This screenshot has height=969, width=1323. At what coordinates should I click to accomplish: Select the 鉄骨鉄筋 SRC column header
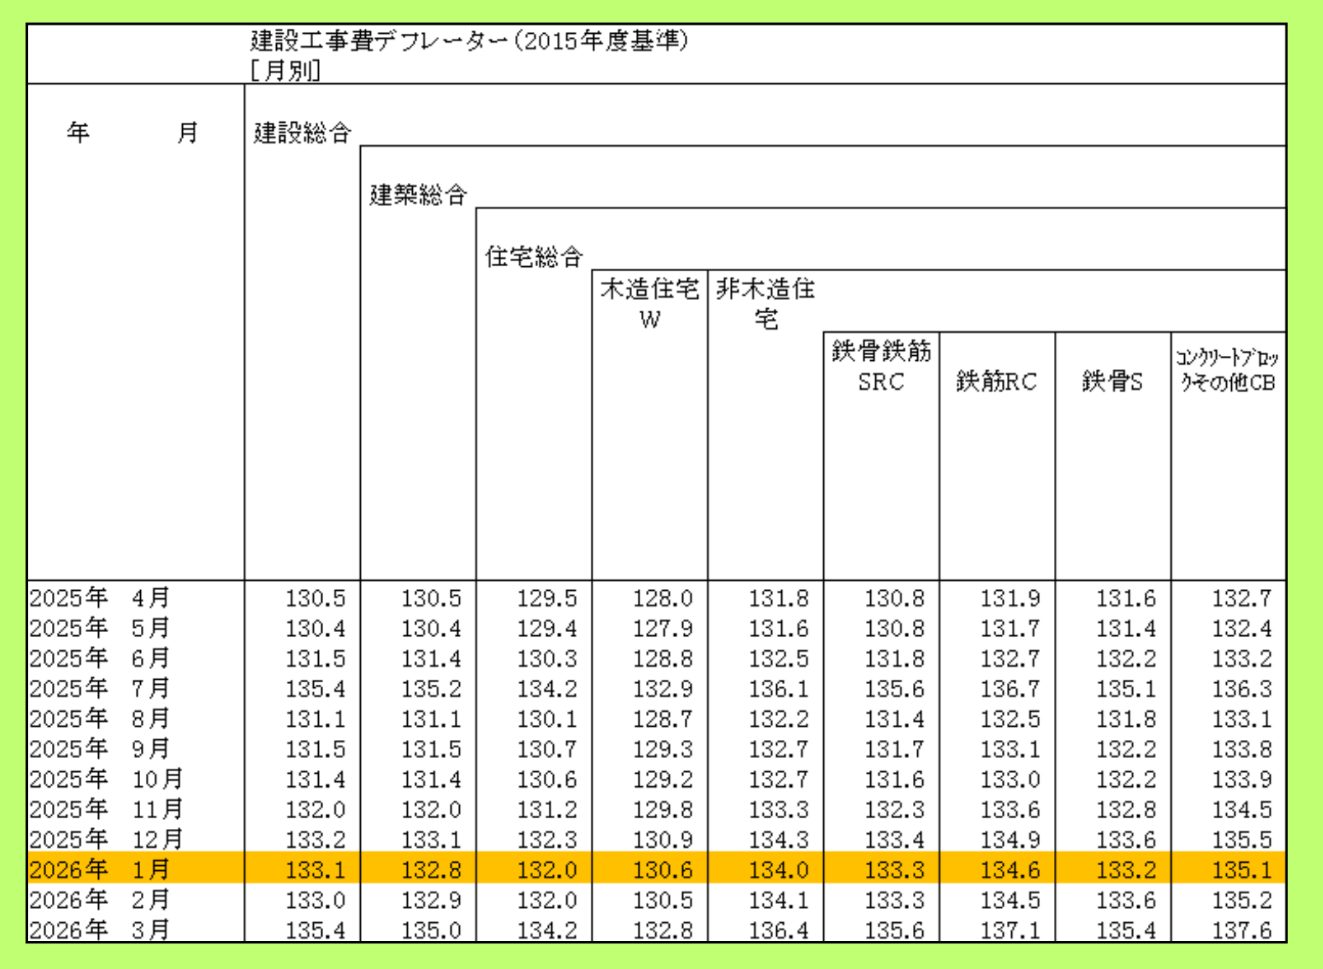tap(881, 366)
